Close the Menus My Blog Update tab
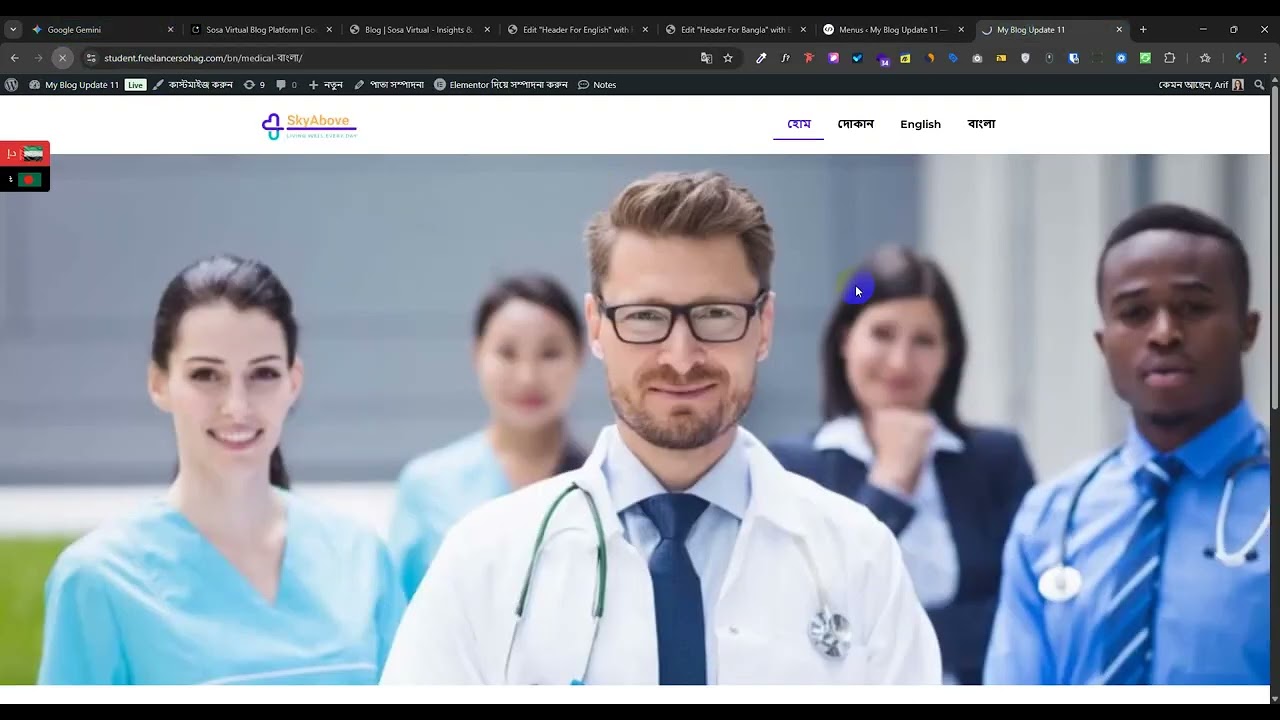The image size is (1280, 720). point(961,30)
